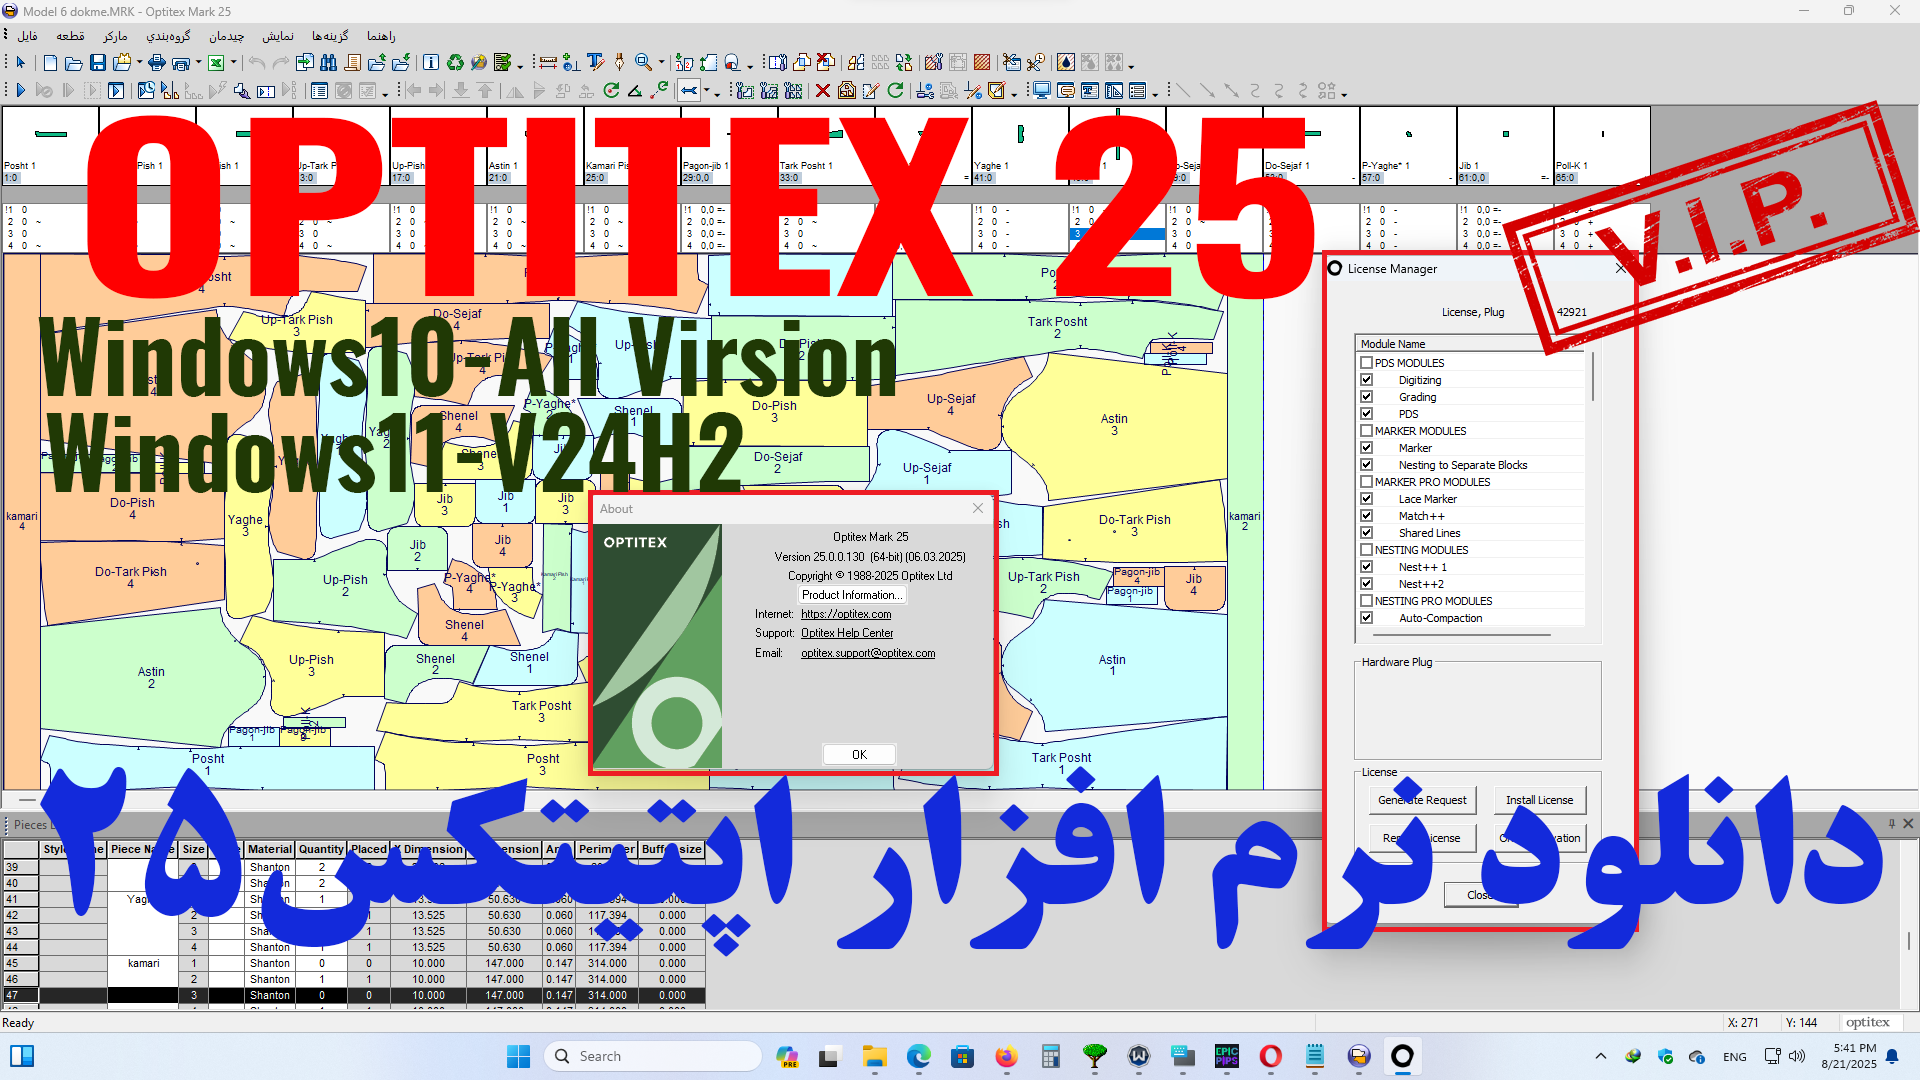Click the Find binoculars icon
This screenshot has height=1080, width=1920.
tap(330, 62)
